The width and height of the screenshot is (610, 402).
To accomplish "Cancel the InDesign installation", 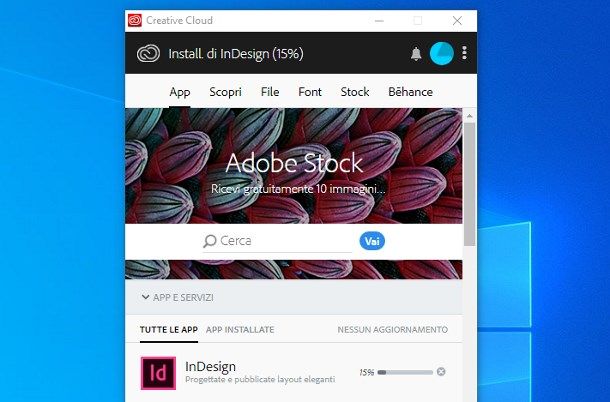I will click(x=441, y=372).
